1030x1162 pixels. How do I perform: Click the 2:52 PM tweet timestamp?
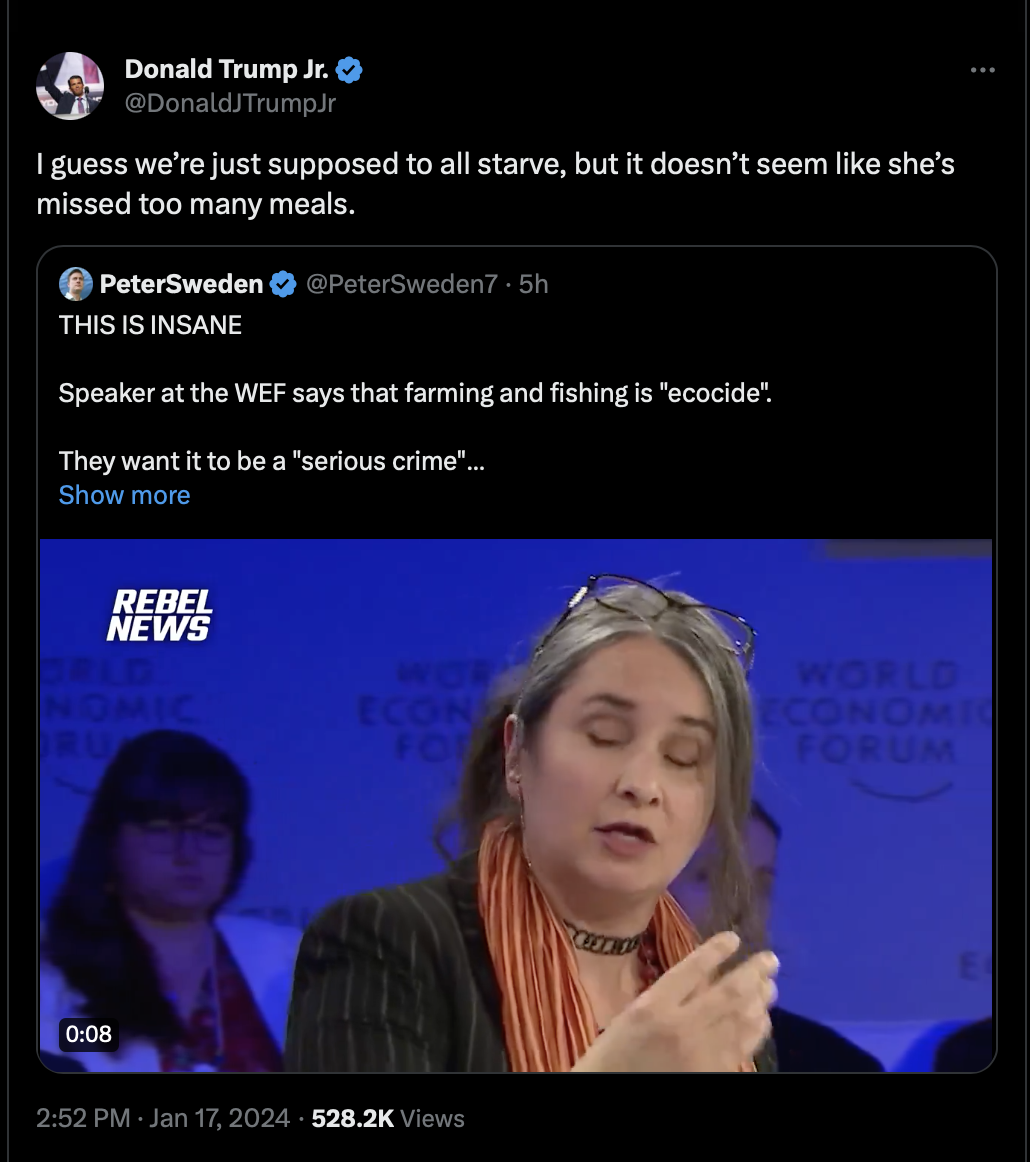pos(83,1118)
